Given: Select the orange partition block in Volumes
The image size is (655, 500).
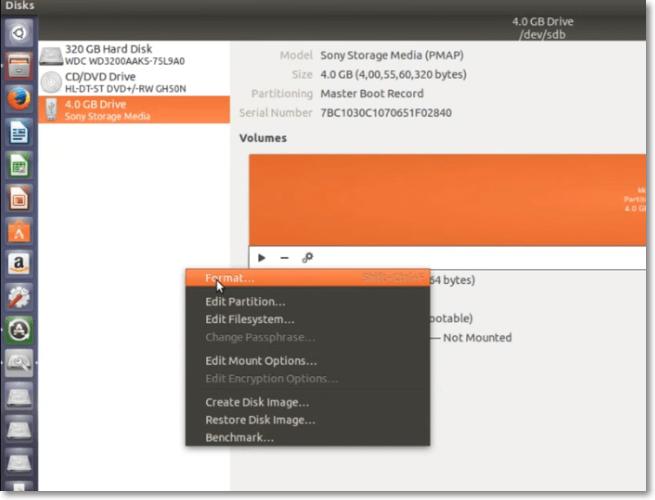Looking at the screenshot, I should tap(447, 200).
